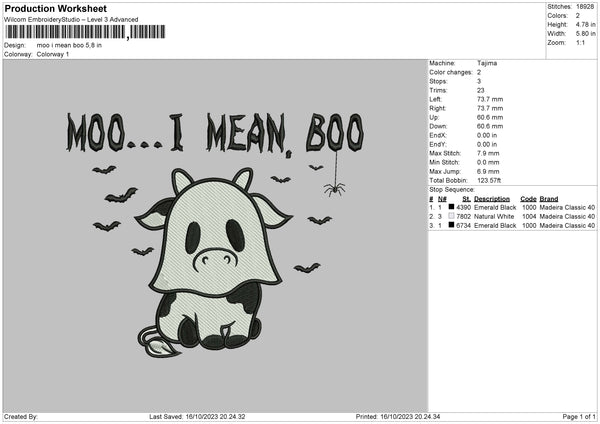Select the Max Stitch value 7.9 mm
Viewport: 600px width, 424px height.
[488, 153]
